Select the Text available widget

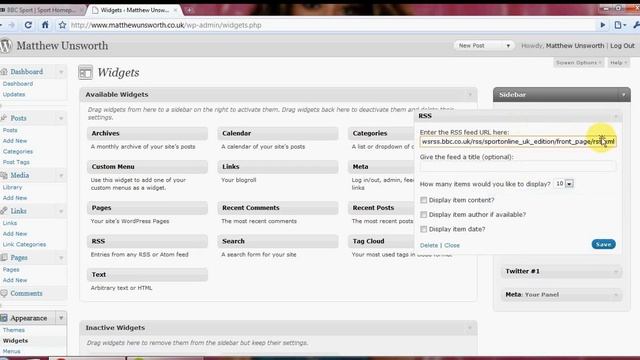(x=147, y=275)
